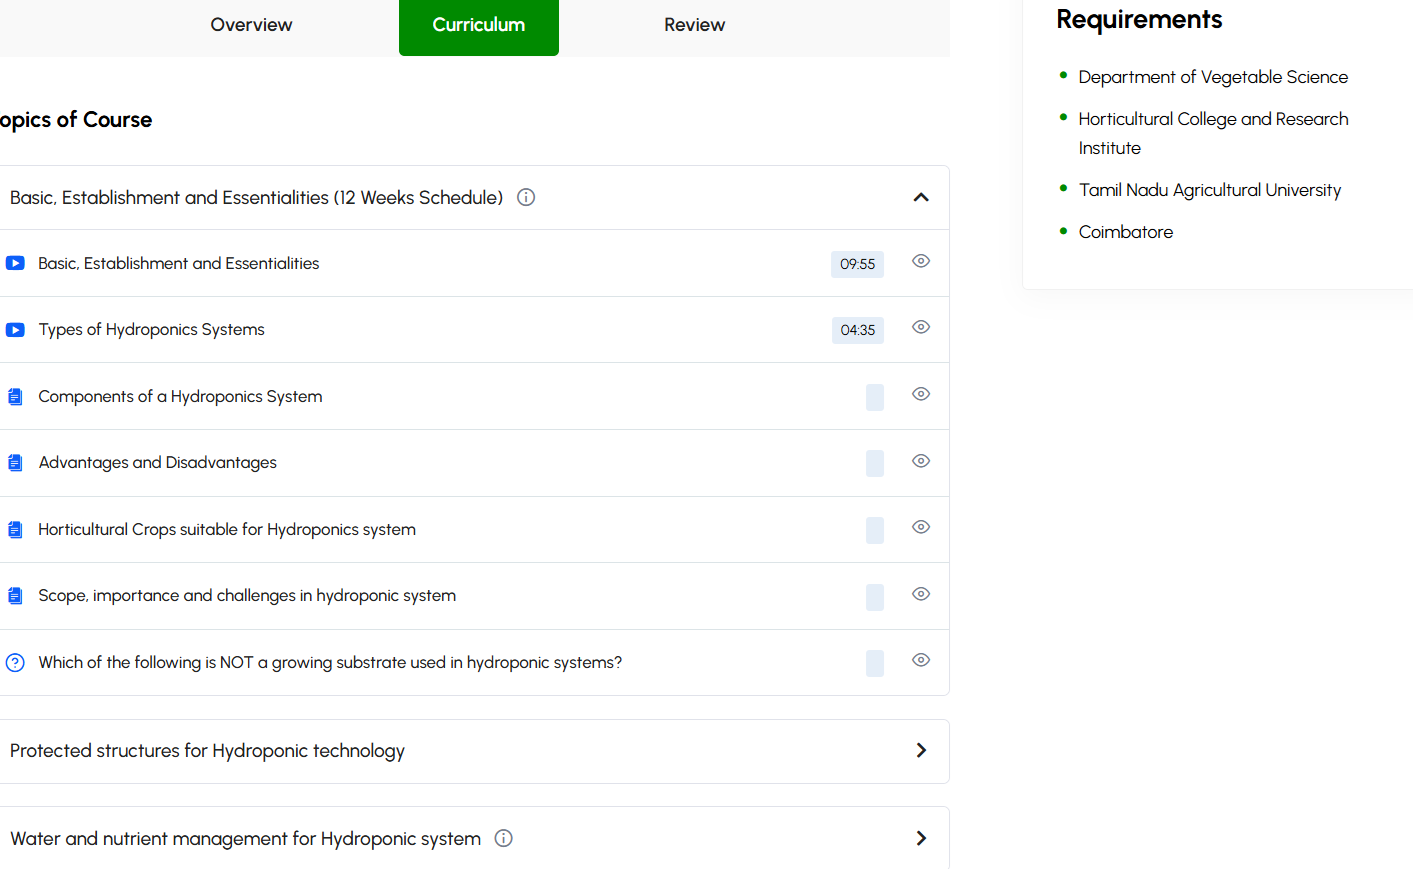The width and height of the screenshot is (1413, 869).
Task: Click document icon beside Components of a Hydroponics System
Action: [15, 397]
